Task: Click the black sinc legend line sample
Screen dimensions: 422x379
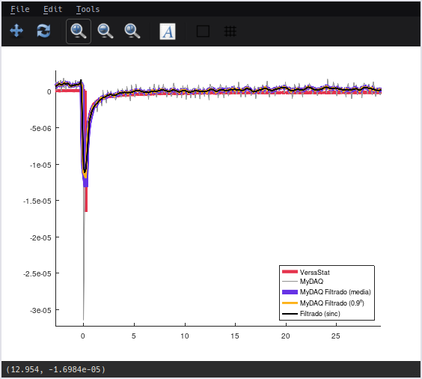Action: 290,314
